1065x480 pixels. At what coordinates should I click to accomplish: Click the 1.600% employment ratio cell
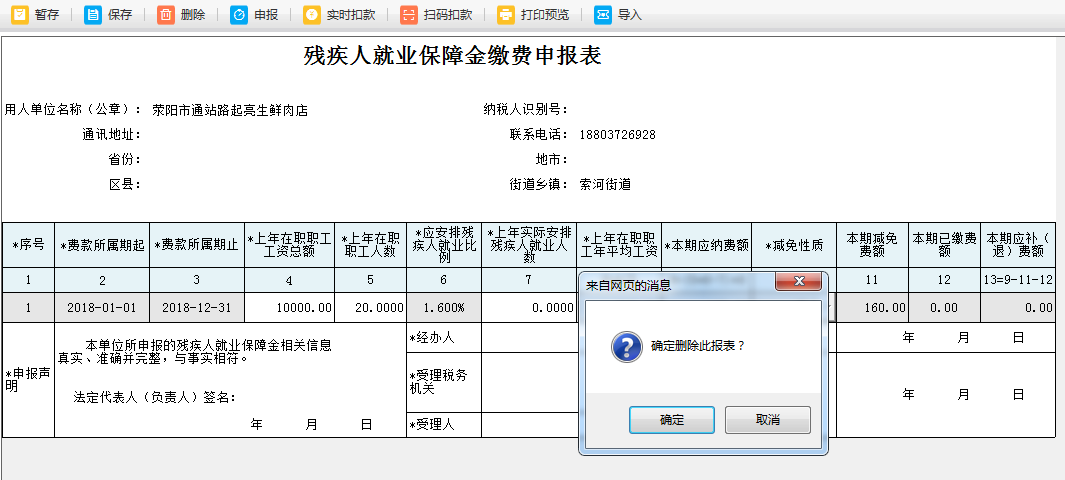(x=444, y=308)
